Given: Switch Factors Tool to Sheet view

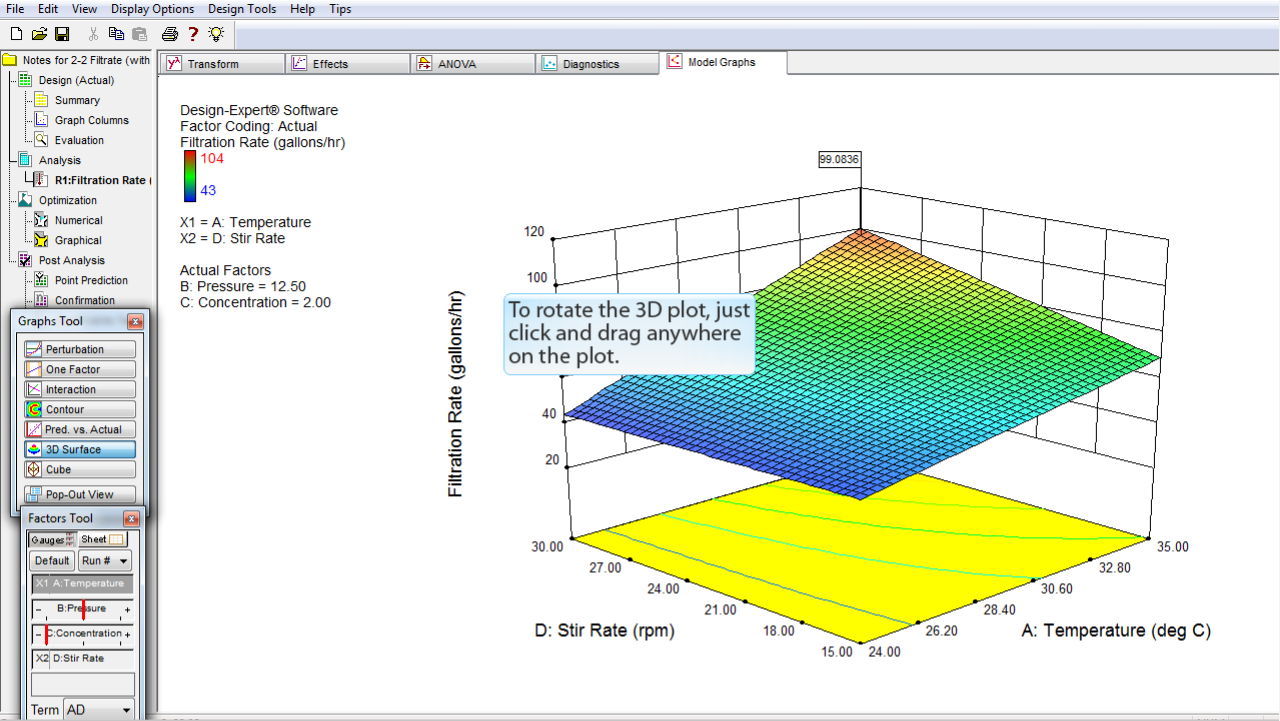Looking at the screenshot, I should pyautogui.click(x=103, y=539).
